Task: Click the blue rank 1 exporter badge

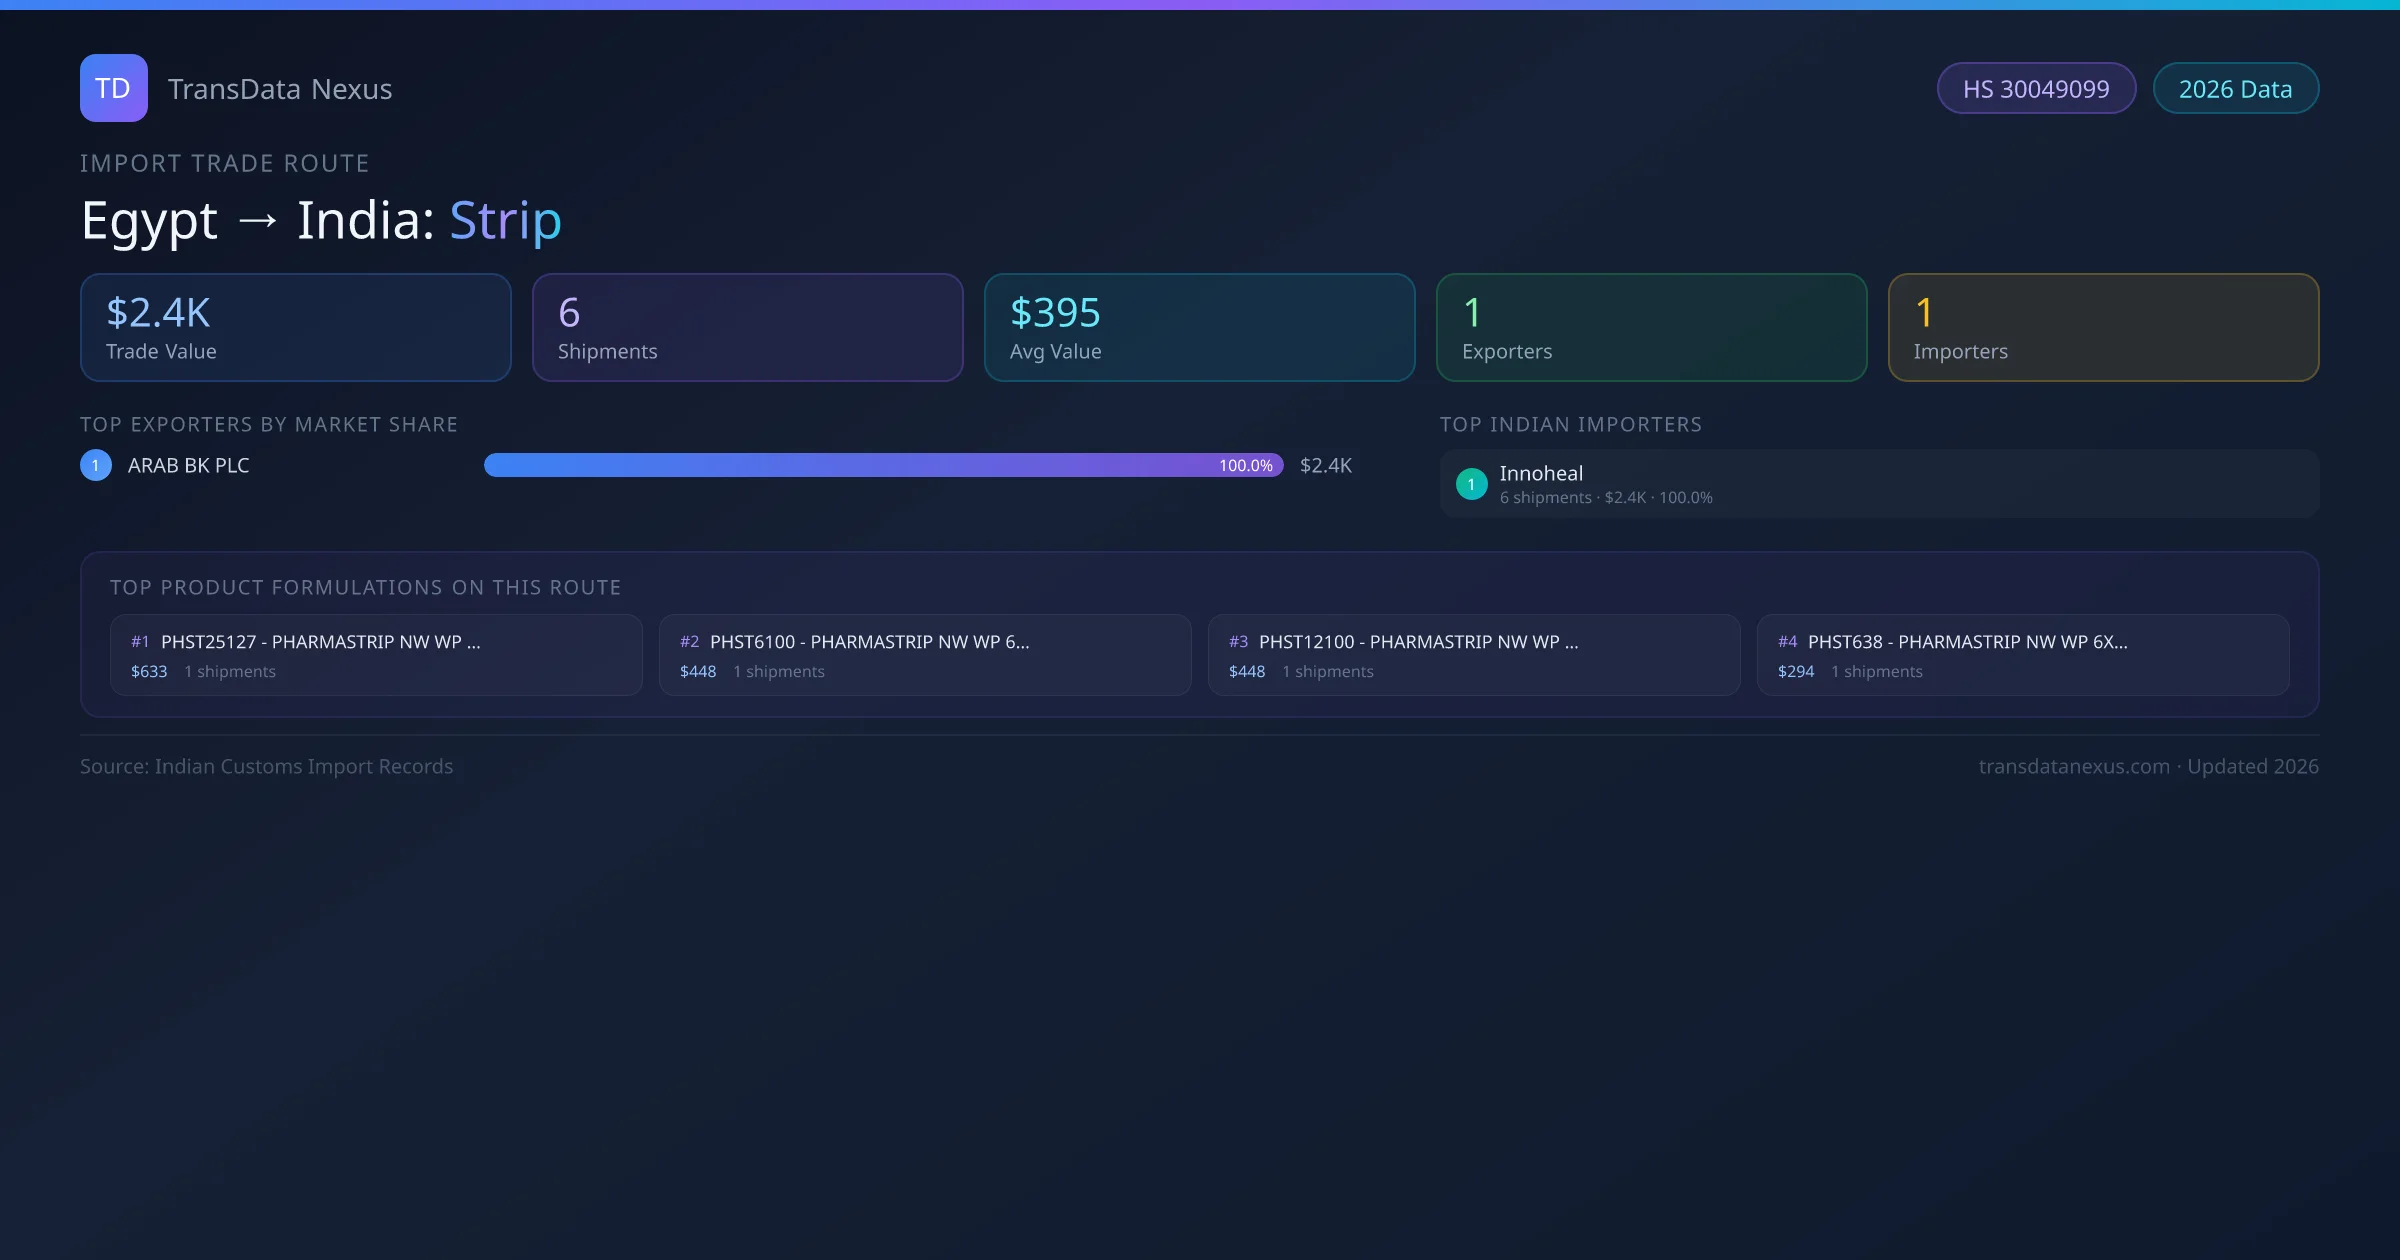Action: click(x=96, y=465)
